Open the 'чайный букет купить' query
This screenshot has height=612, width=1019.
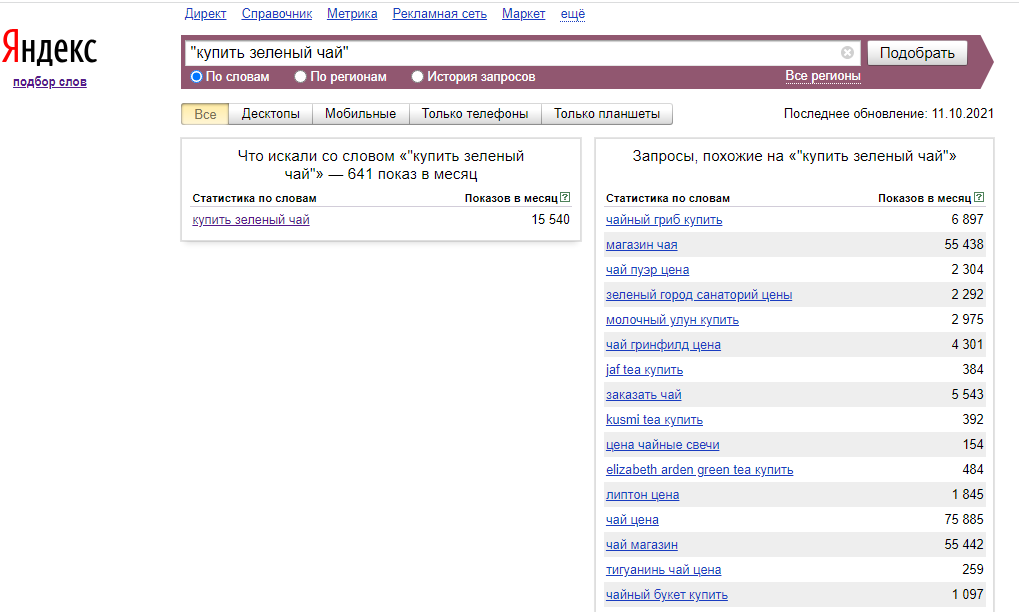coord(667,595)
